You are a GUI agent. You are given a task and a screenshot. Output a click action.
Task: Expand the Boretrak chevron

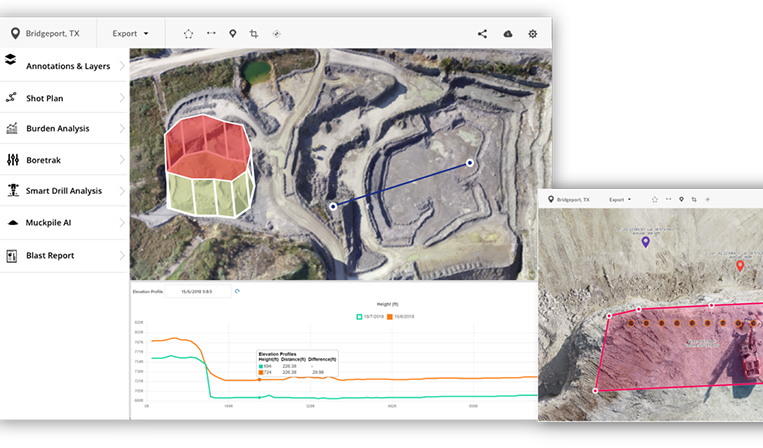[x=122, y=160]
